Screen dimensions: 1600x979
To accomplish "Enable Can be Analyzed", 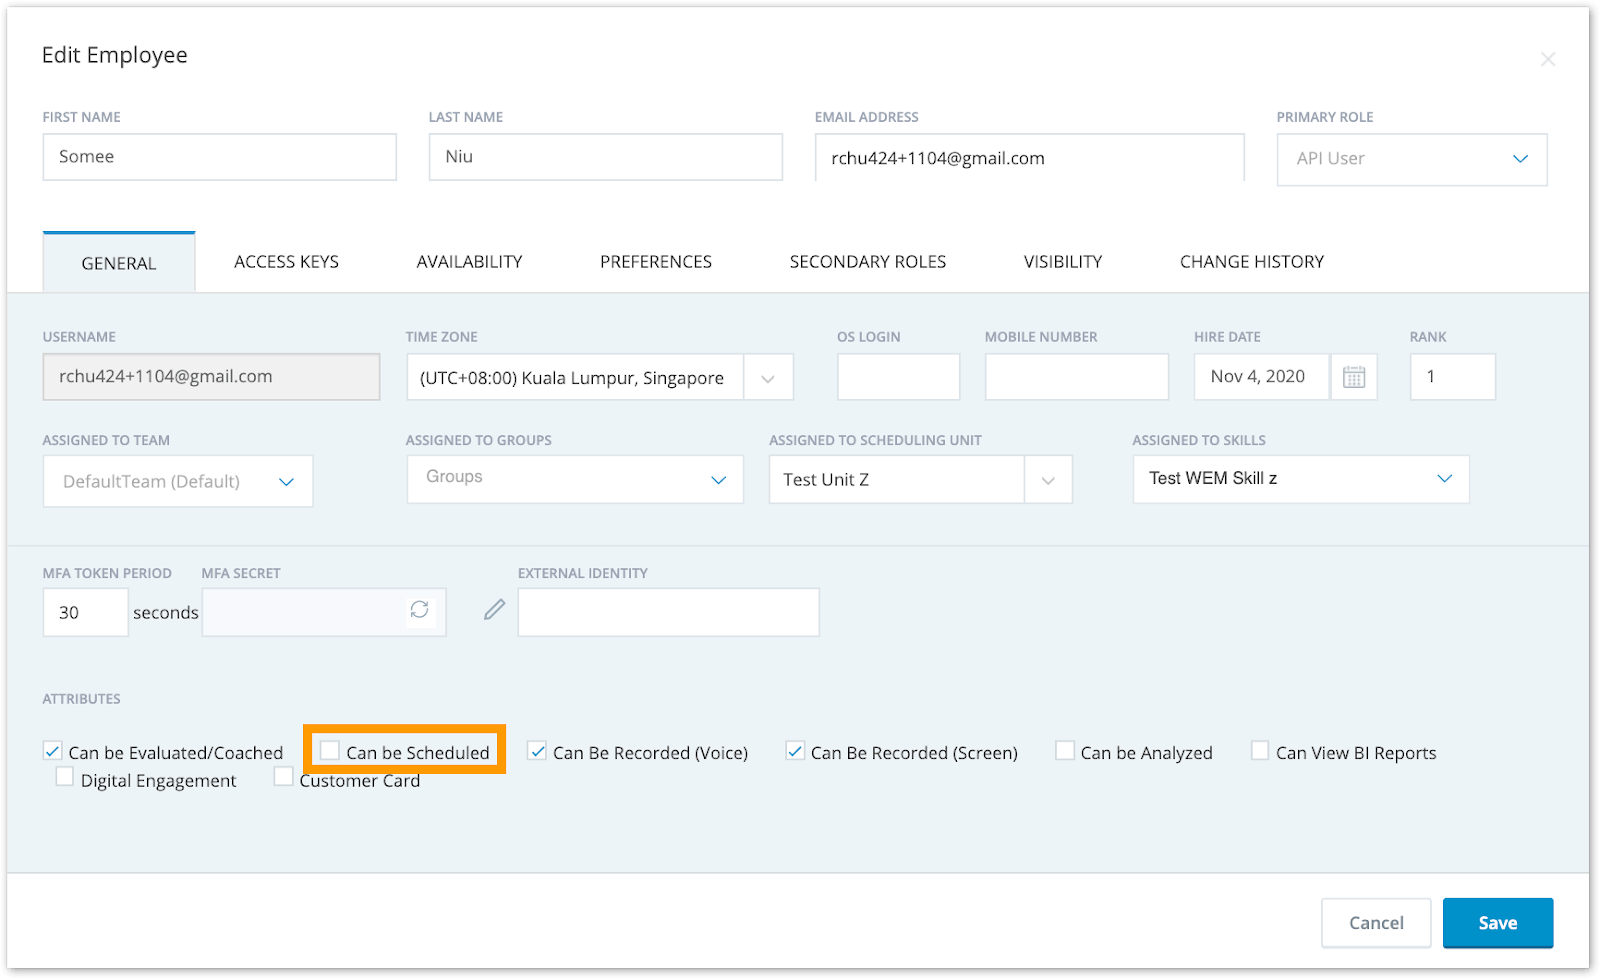I will [x=1064, y=750].
